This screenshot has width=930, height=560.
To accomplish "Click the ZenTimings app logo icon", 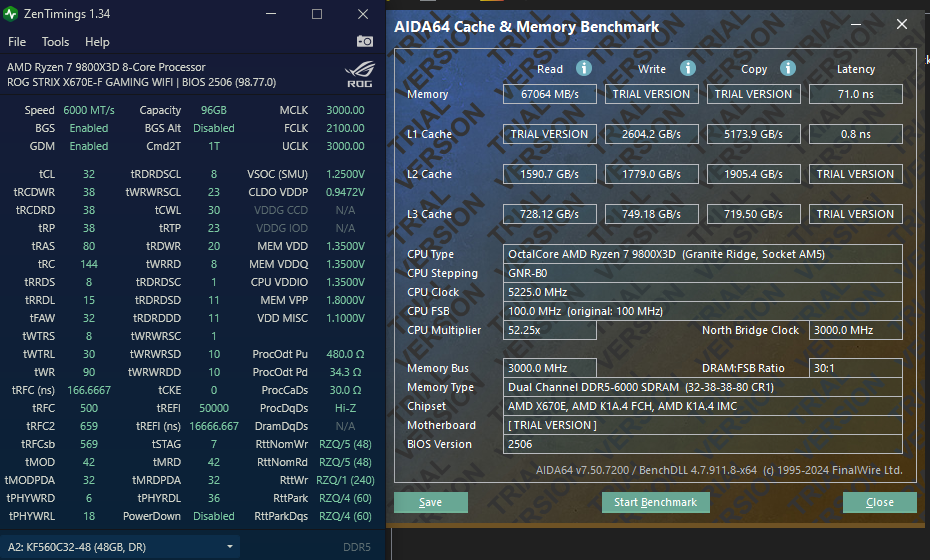I will pos(10,14).
